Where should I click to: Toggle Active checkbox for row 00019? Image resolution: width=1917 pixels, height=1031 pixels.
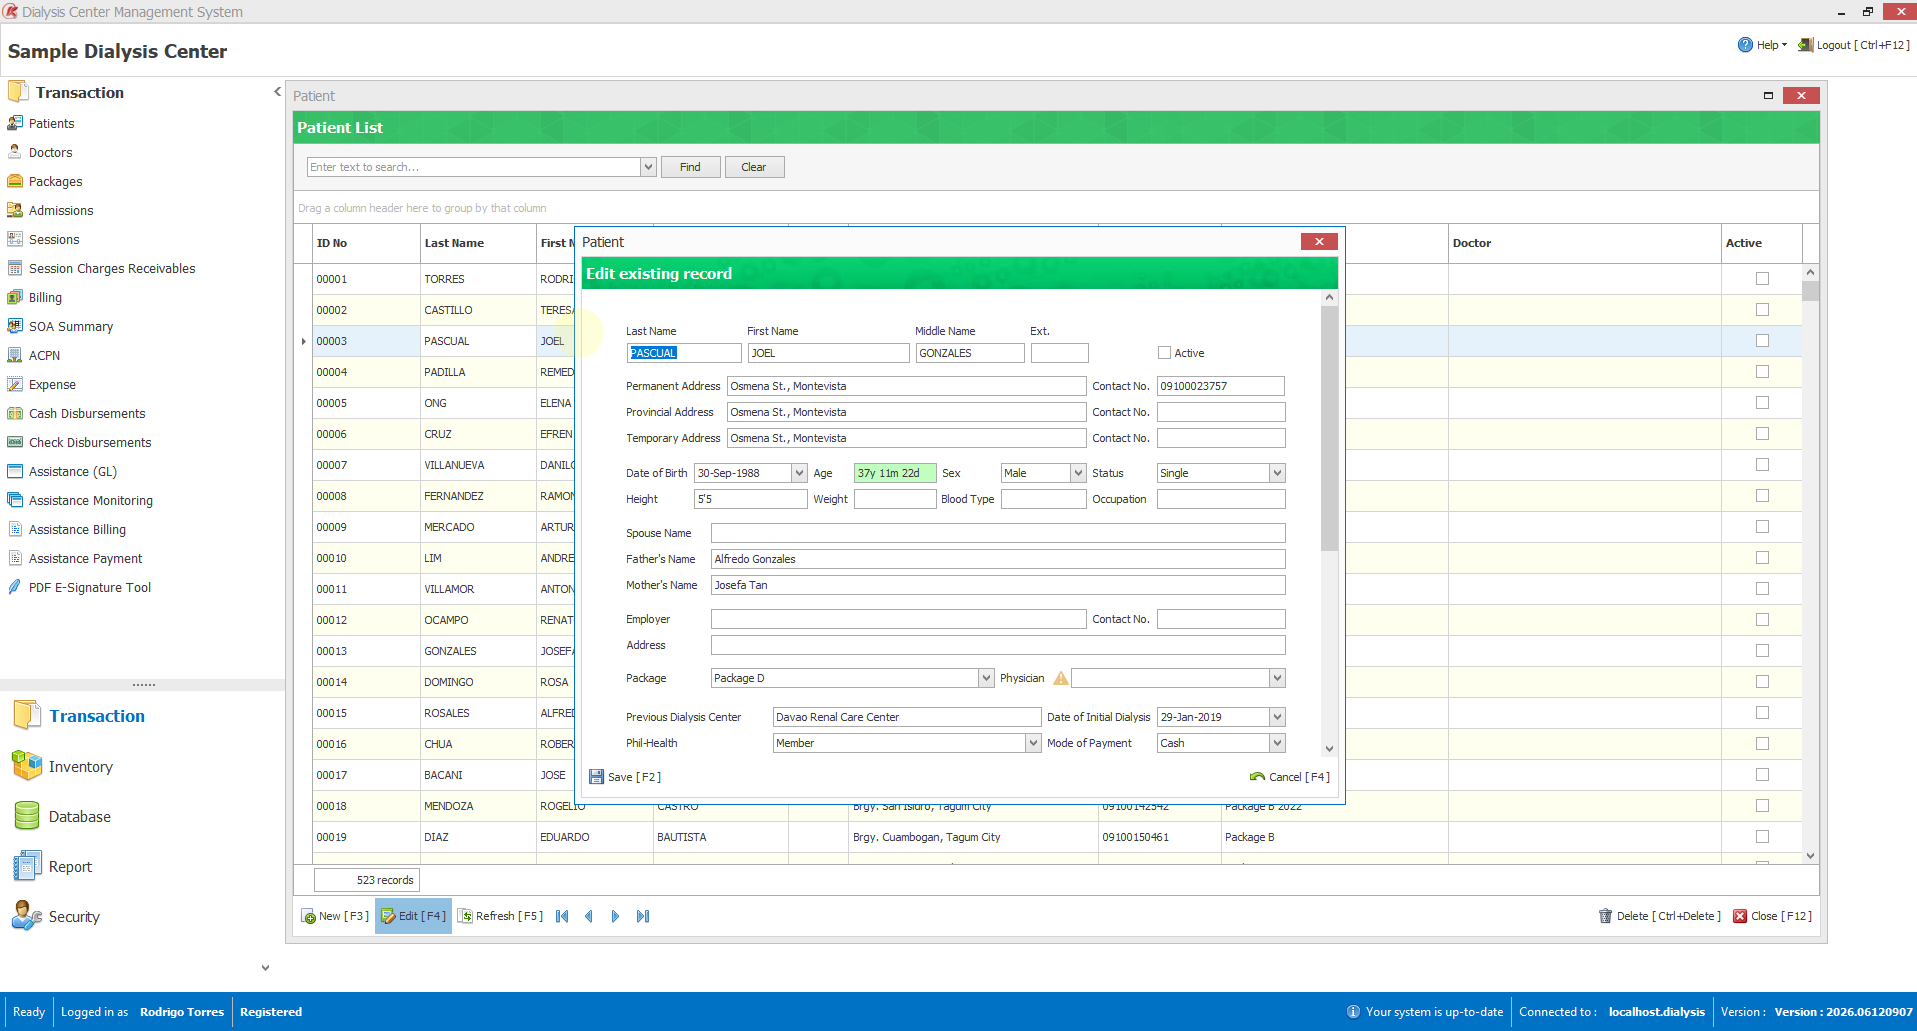tap(1762, 837)
